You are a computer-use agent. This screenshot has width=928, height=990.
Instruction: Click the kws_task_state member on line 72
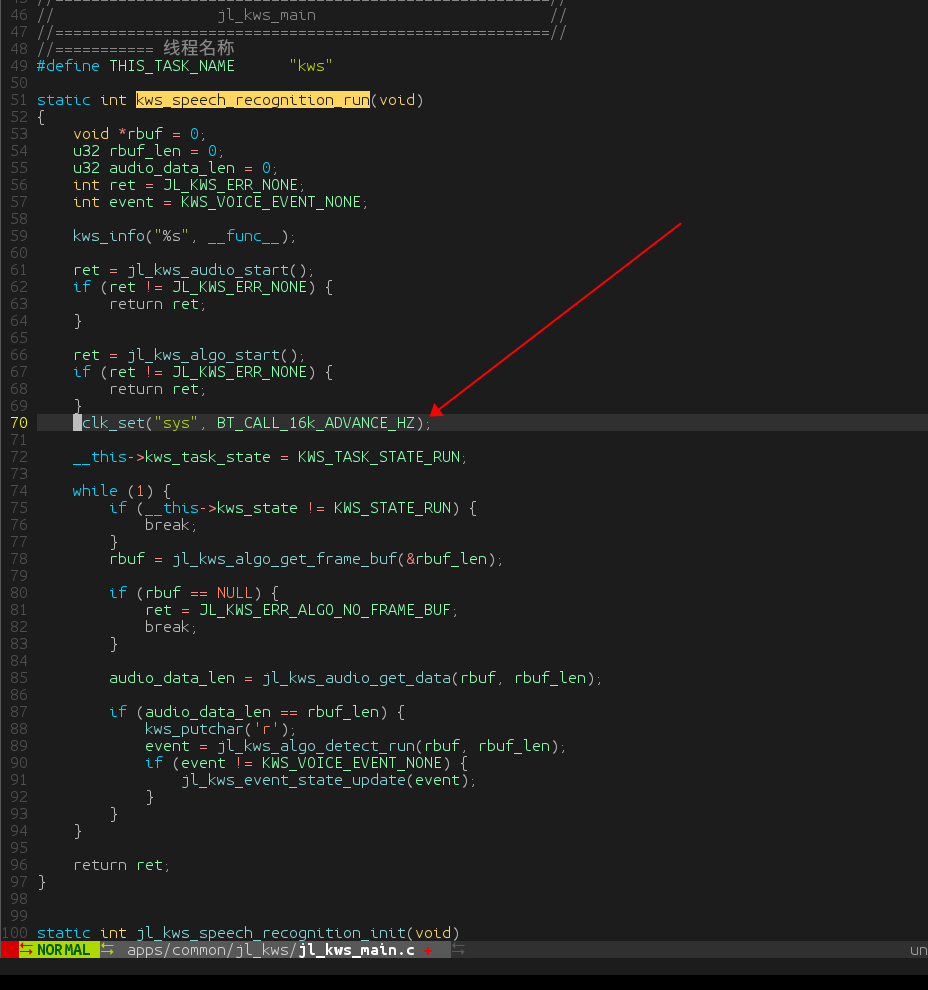(x=208, y=457)
